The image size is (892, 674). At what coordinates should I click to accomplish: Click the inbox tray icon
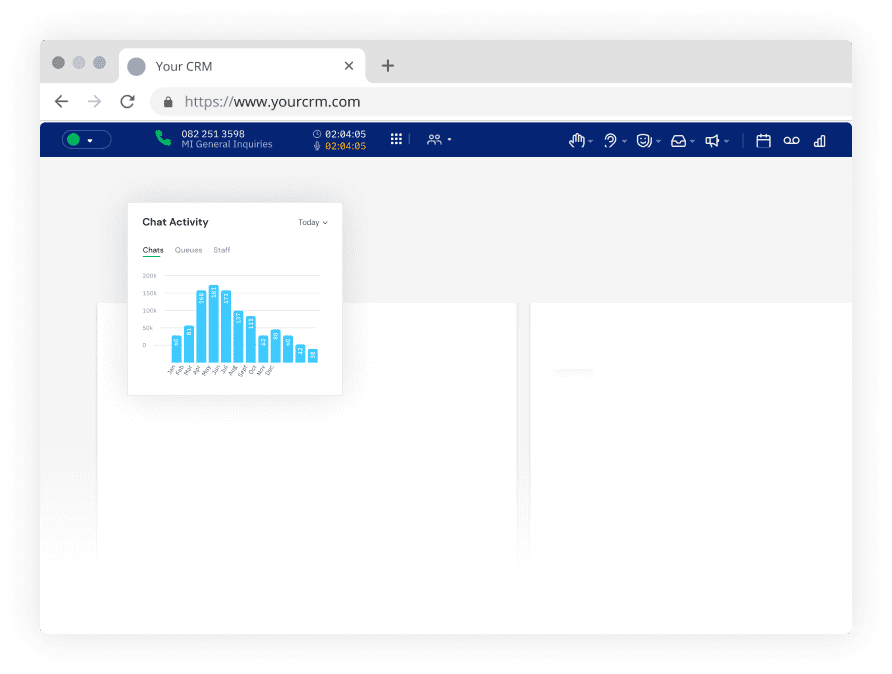pyautogui.click(x=679, y=141)
